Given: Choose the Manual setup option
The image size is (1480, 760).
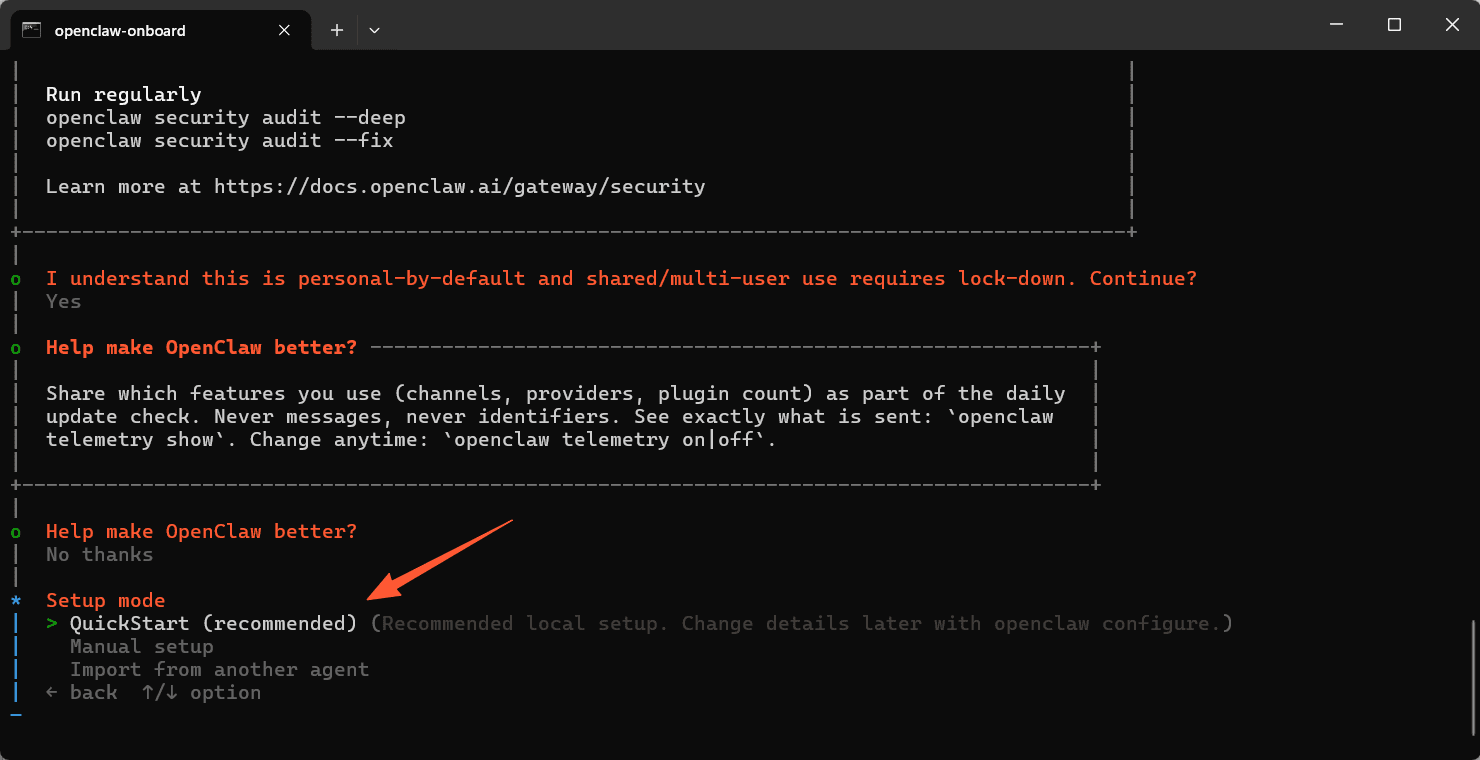Looking at the screenshot, I should (x=142, y=647).
